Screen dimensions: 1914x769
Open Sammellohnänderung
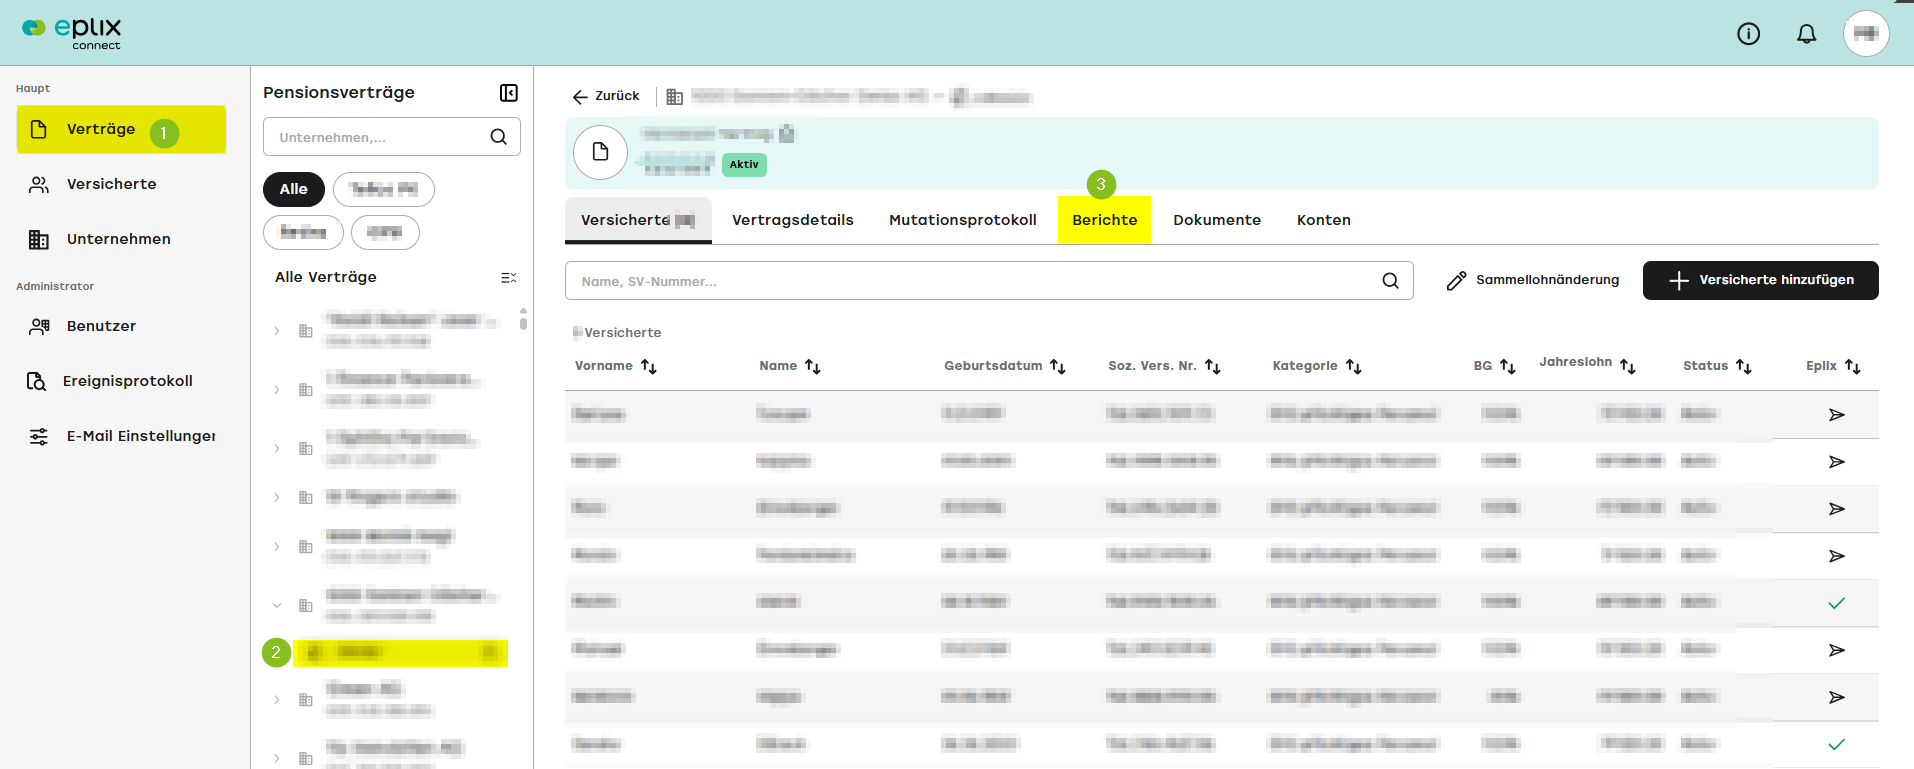(1533, 280)
